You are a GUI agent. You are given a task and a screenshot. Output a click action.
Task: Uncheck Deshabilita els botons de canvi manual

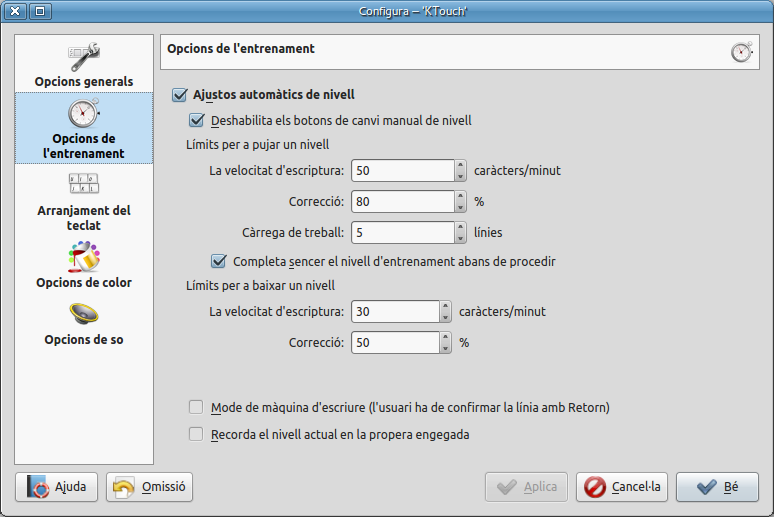click(196, 120)
